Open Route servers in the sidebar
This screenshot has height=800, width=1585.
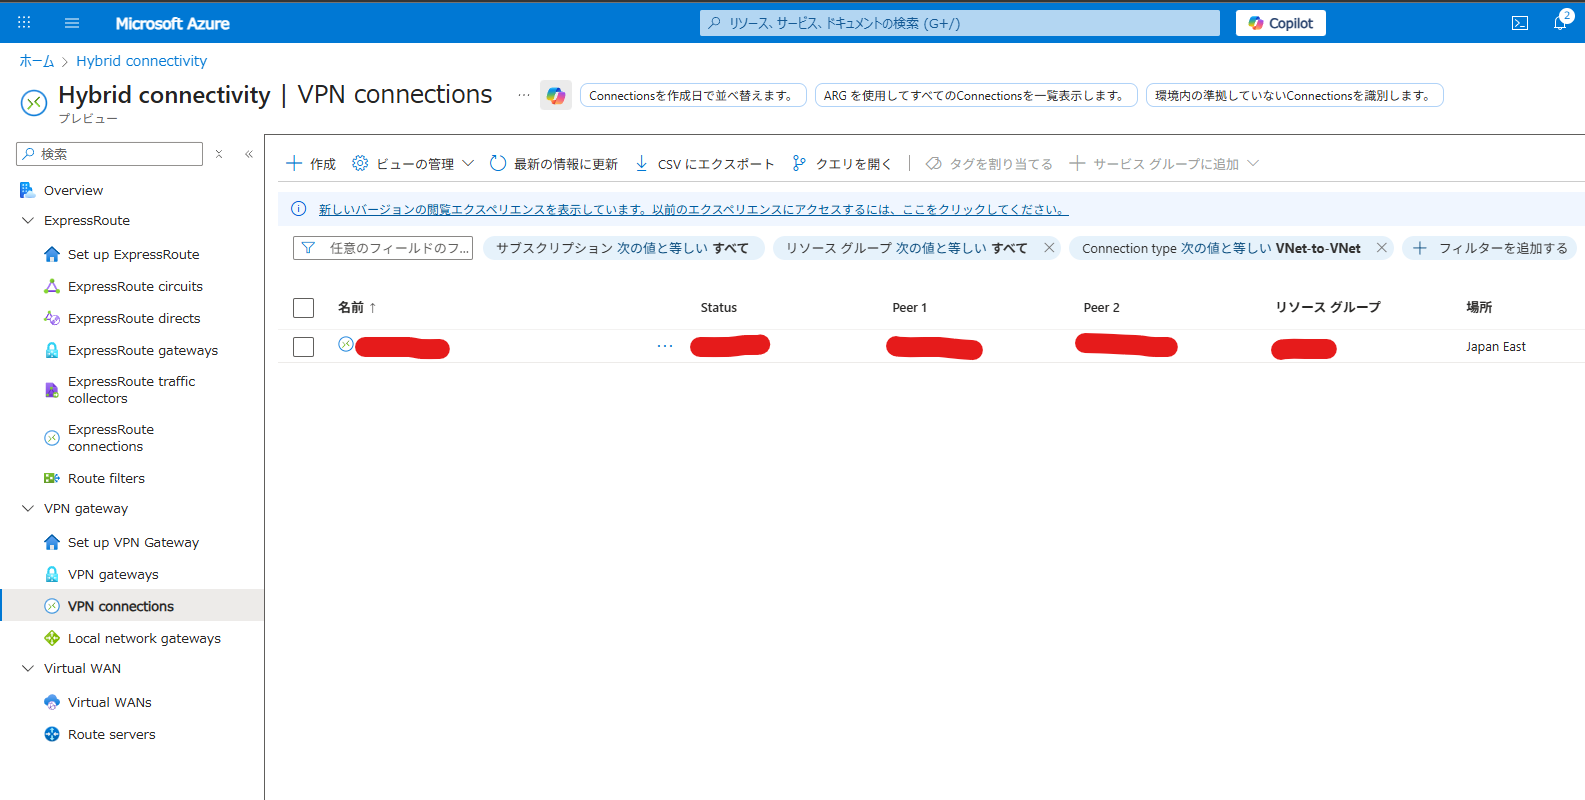112,734
